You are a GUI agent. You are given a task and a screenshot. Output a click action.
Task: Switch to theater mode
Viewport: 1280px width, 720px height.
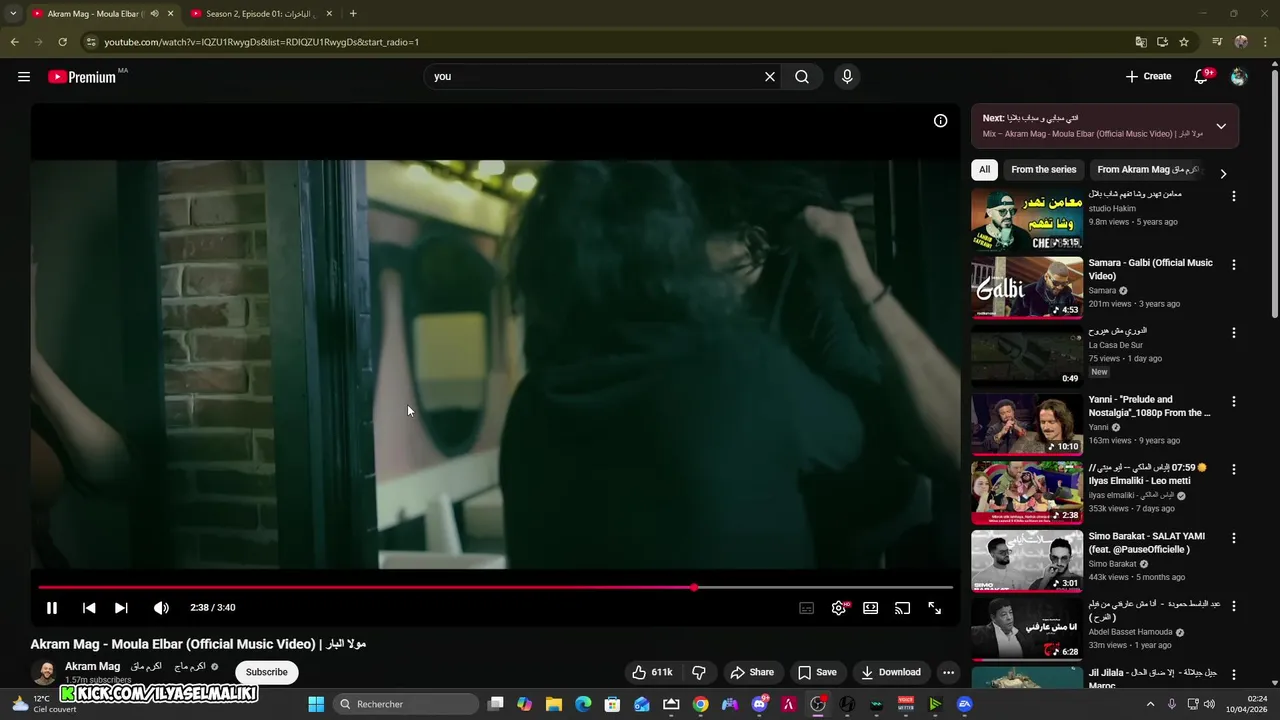pos(871,608)
